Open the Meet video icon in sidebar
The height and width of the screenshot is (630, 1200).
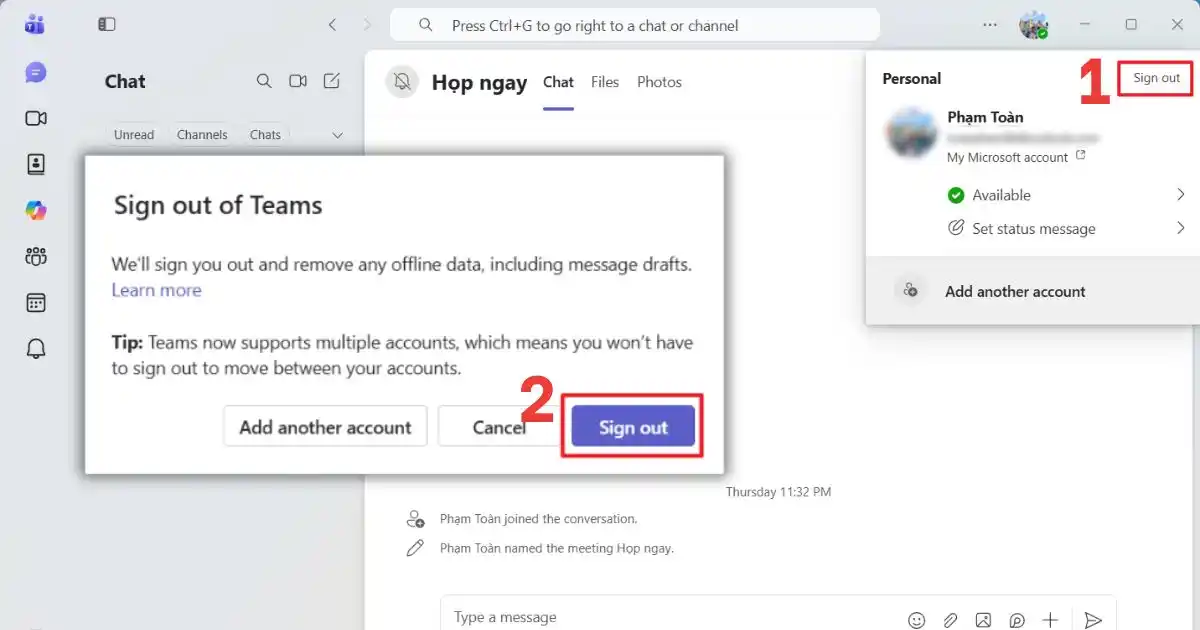click(x=36, y=118)
